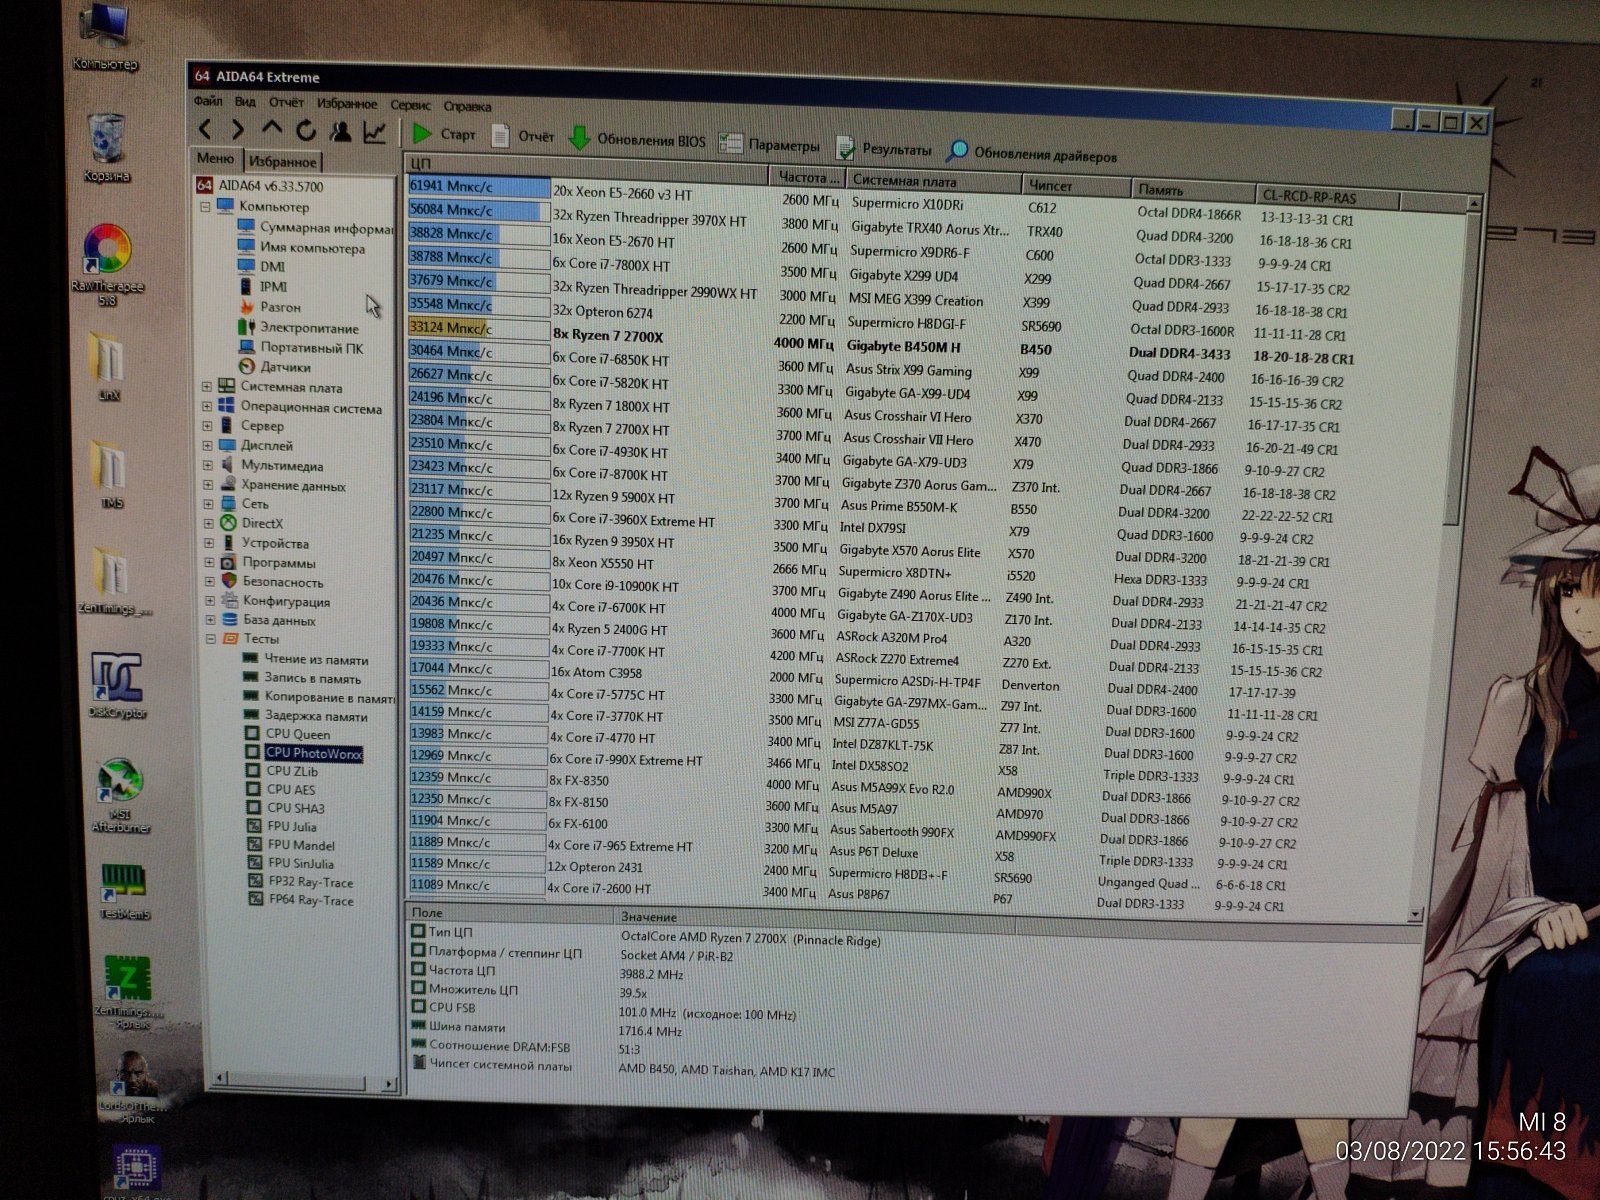Select Запись в память test

(303, 678)
